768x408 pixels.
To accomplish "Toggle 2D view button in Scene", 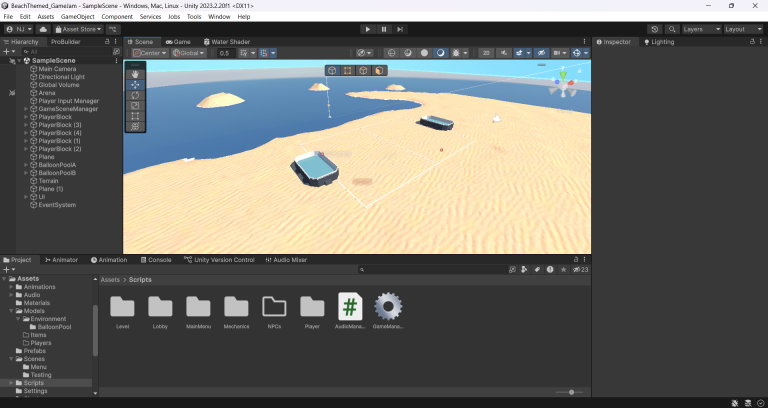I will [486, 53].
